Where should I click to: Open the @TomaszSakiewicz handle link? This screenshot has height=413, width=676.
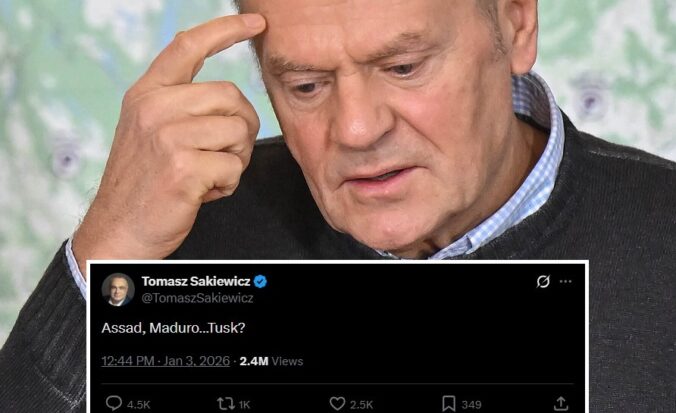click(197, 298)
